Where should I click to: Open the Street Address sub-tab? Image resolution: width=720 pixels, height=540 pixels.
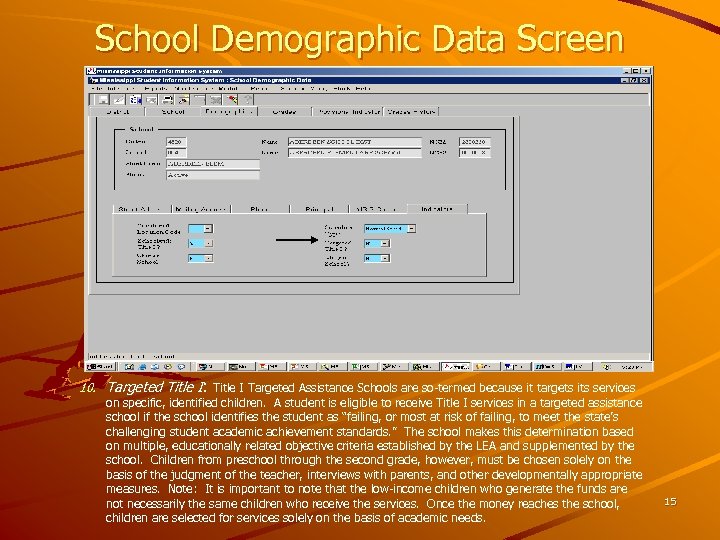click(141, 209)
